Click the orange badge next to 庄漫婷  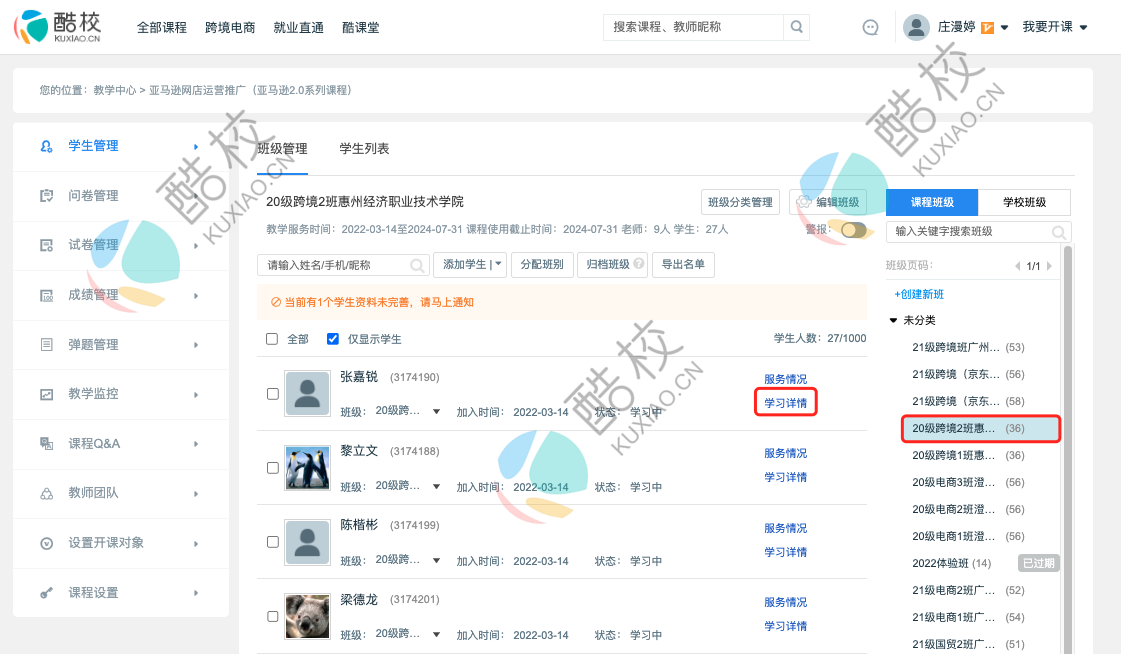pos(987,28)
